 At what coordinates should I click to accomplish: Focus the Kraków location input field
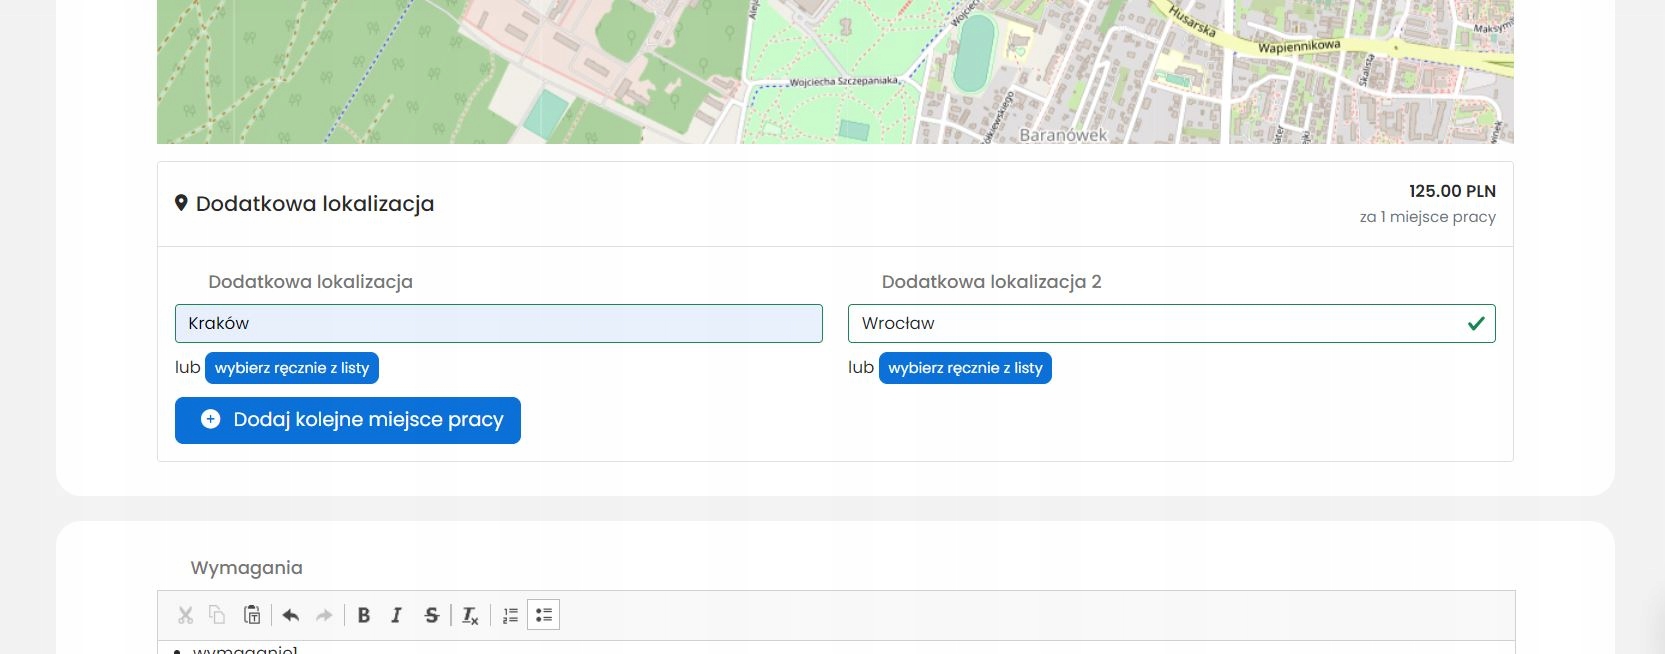point(499,323)
